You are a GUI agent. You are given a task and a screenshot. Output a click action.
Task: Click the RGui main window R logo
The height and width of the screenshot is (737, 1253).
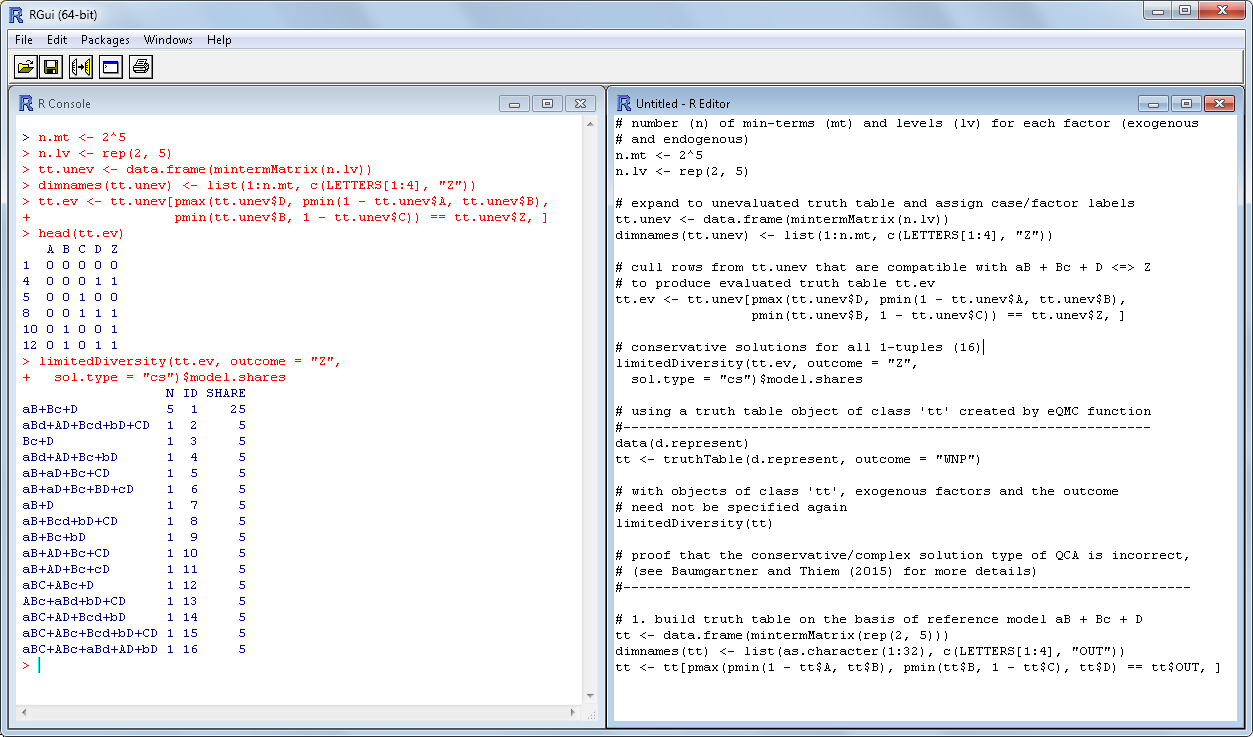coord(14,14)
